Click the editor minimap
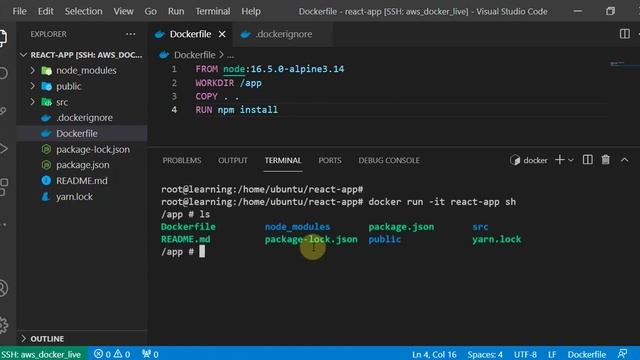640x360 pixels. (x=624, y=64)
